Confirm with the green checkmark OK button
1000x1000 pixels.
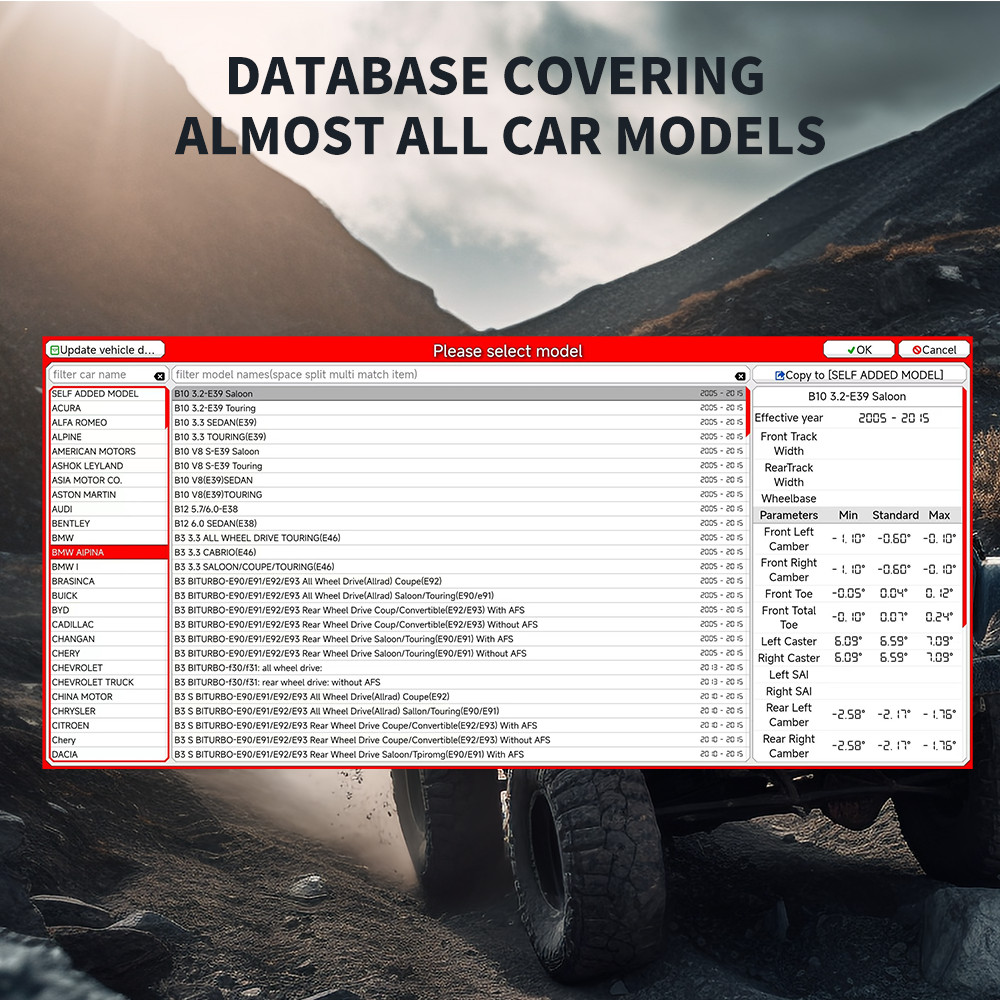858,350
